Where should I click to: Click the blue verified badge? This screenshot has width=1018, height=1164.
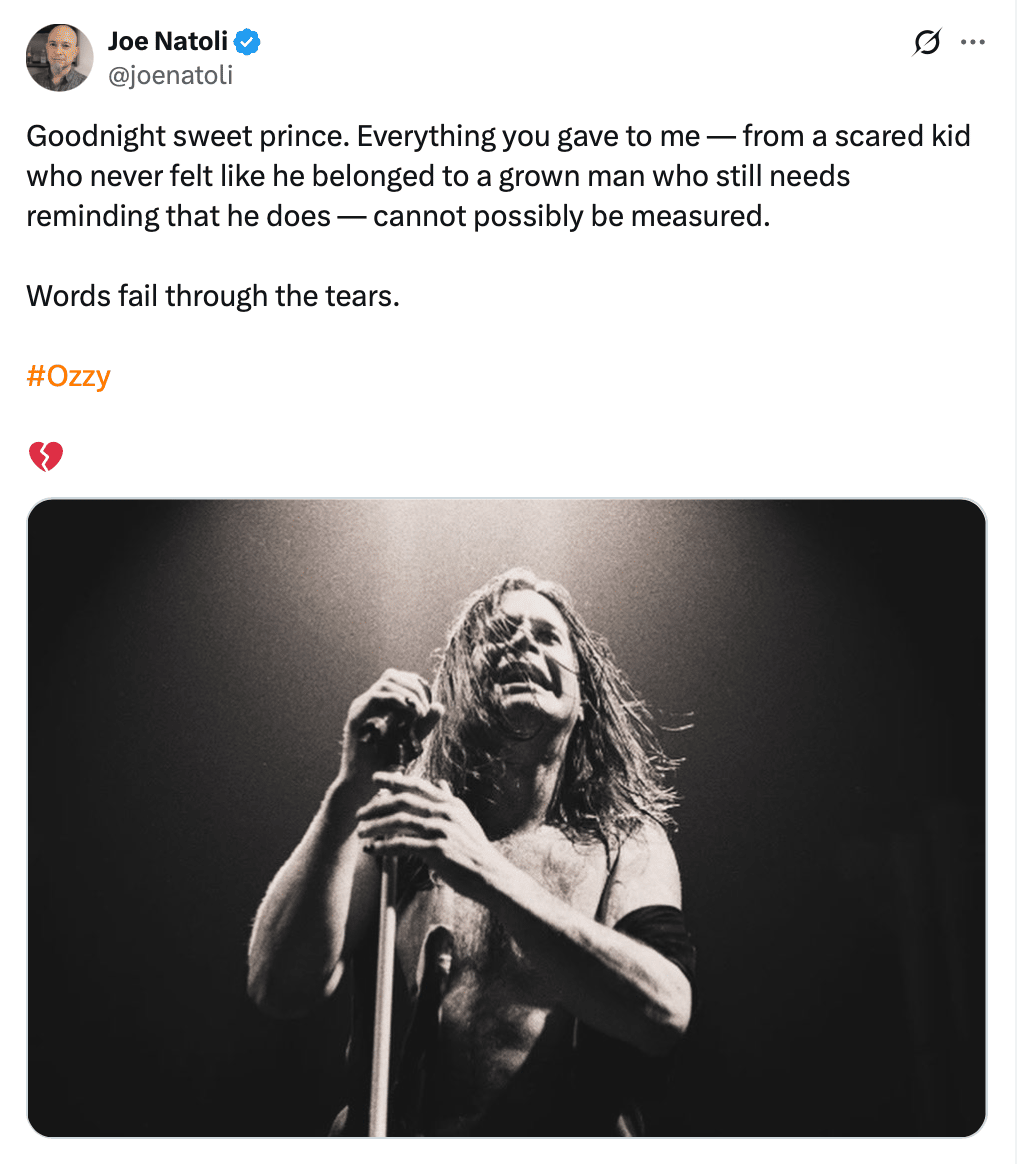point(247,43)
